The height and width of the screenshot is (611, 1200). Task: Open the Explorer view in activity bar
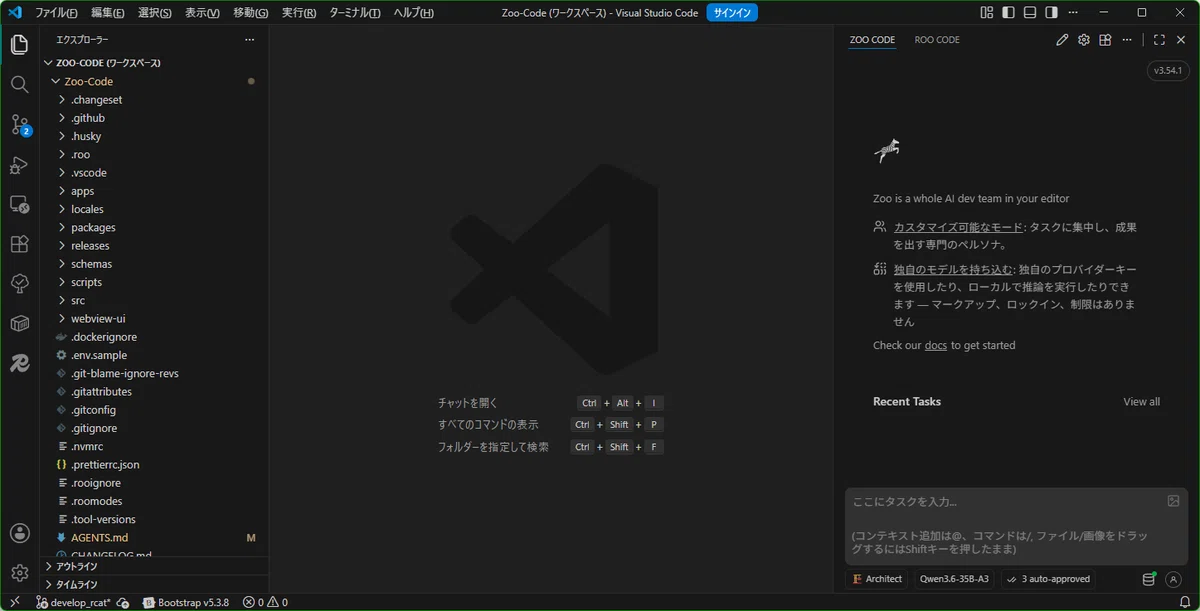[x=19, y=45]
